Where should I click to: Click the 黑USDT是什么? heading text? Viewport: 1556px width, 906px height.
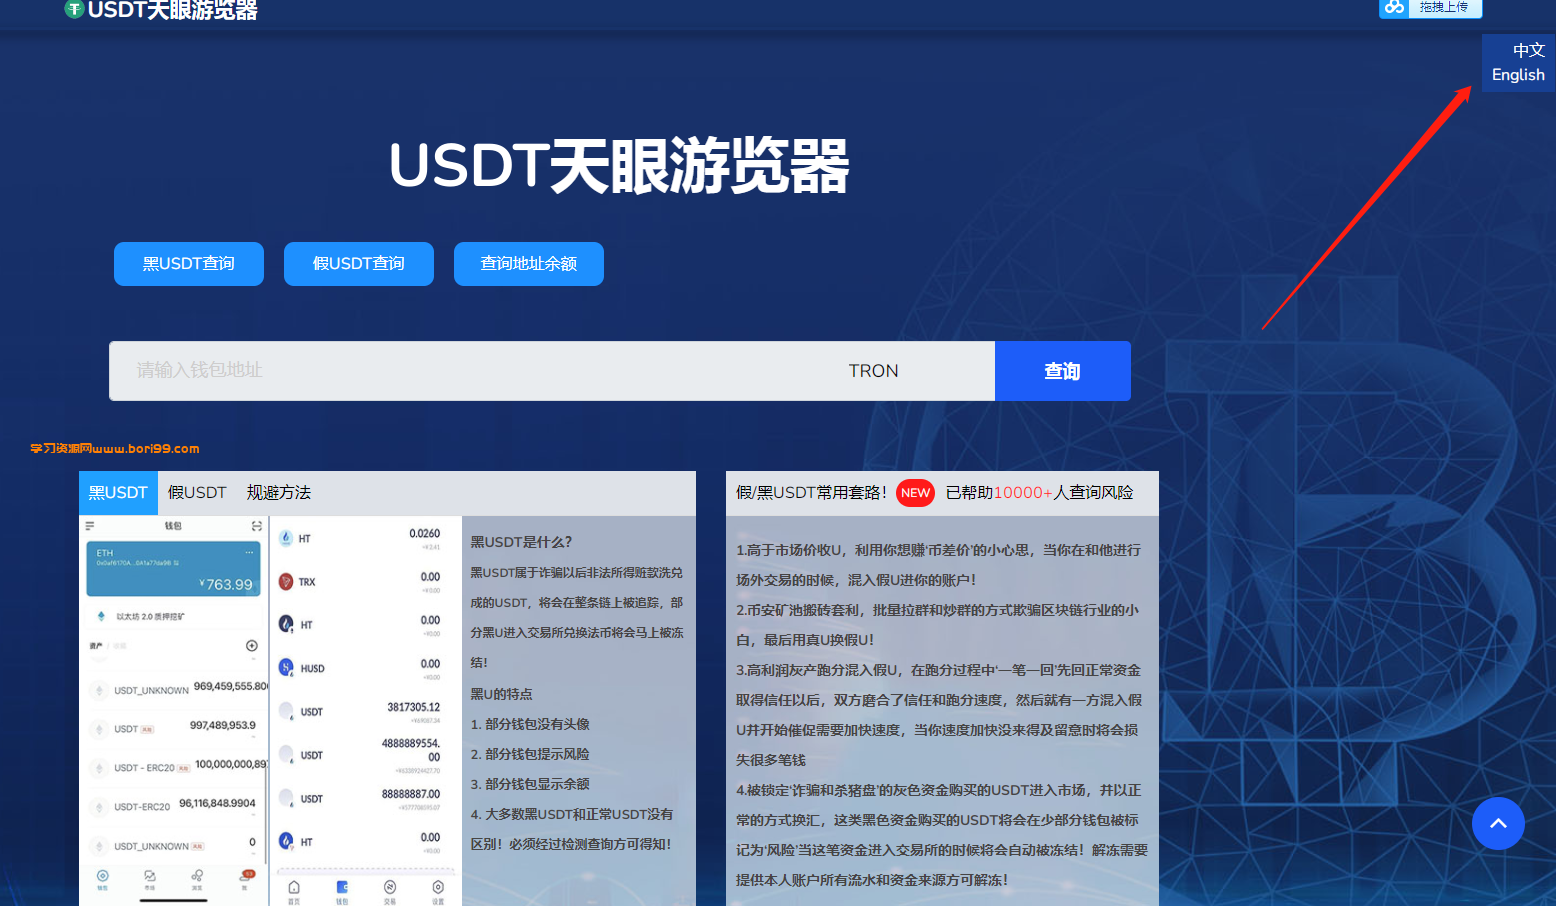pos(521,542)
